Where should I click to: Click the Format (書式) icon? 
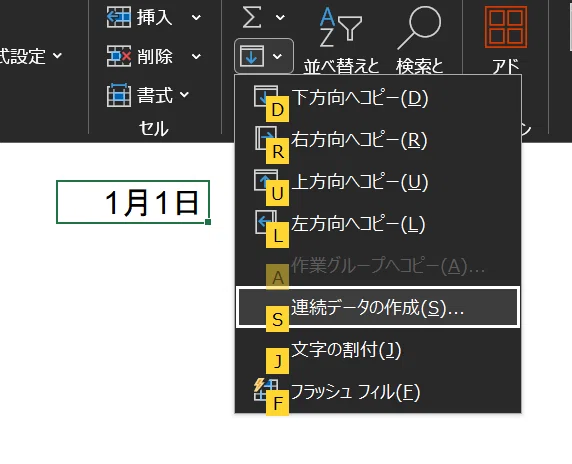click(119, 95)
